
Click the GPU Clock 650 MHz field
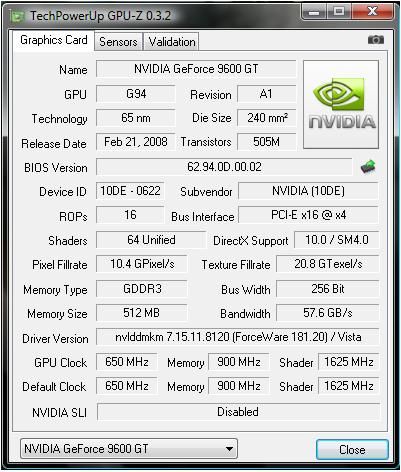(x=127, y=362)
